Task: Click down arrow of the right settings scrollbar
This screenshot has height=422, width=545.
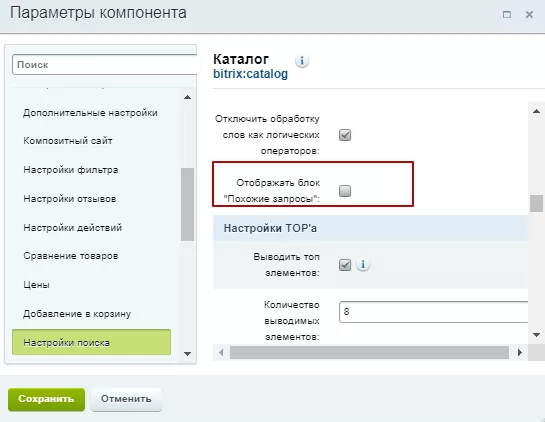Action: click(536, 335)
